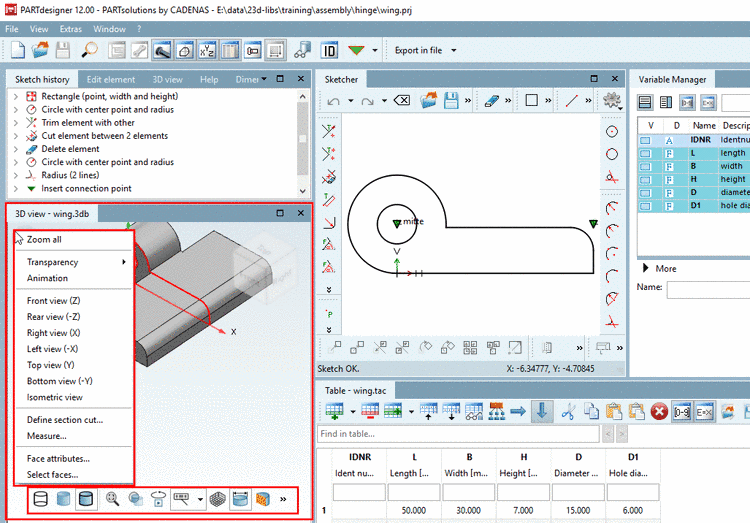
Task: Toggle shaded with edges display mode
Action: pyautogui.click(x=86, y=499)
